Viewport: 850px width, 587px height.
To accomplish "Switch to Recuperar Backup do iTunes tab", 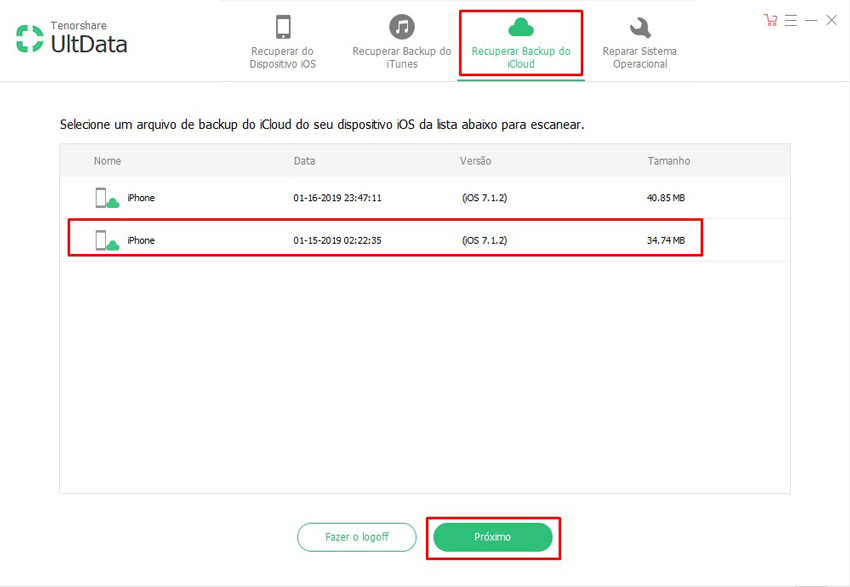I will click(x=402, y=42).
